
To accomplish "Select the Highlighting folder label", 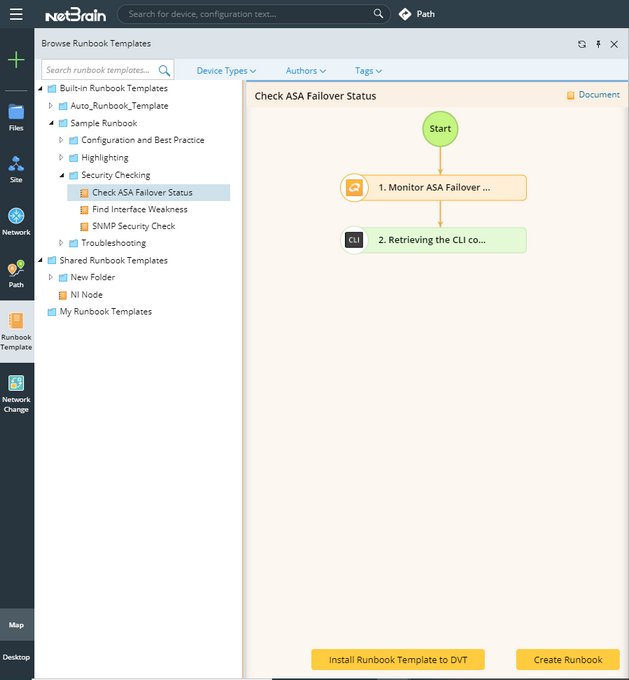I will click(x=105, y=157).
